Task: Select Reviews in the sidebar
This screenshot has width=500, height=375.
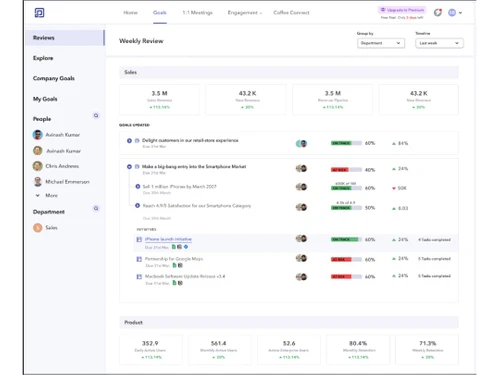Action: point(65,38)
